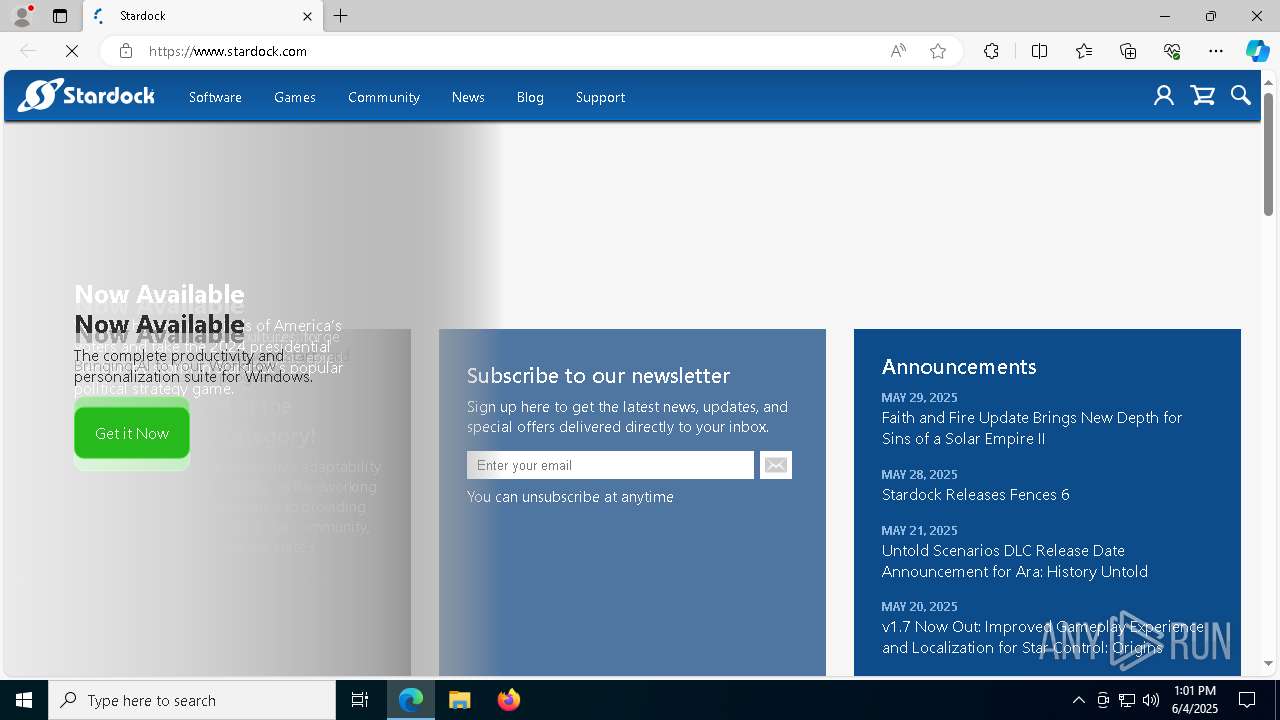Click the Subscribe to our newsletter heading
The image size is (1280, 720).
coord(598,375)
